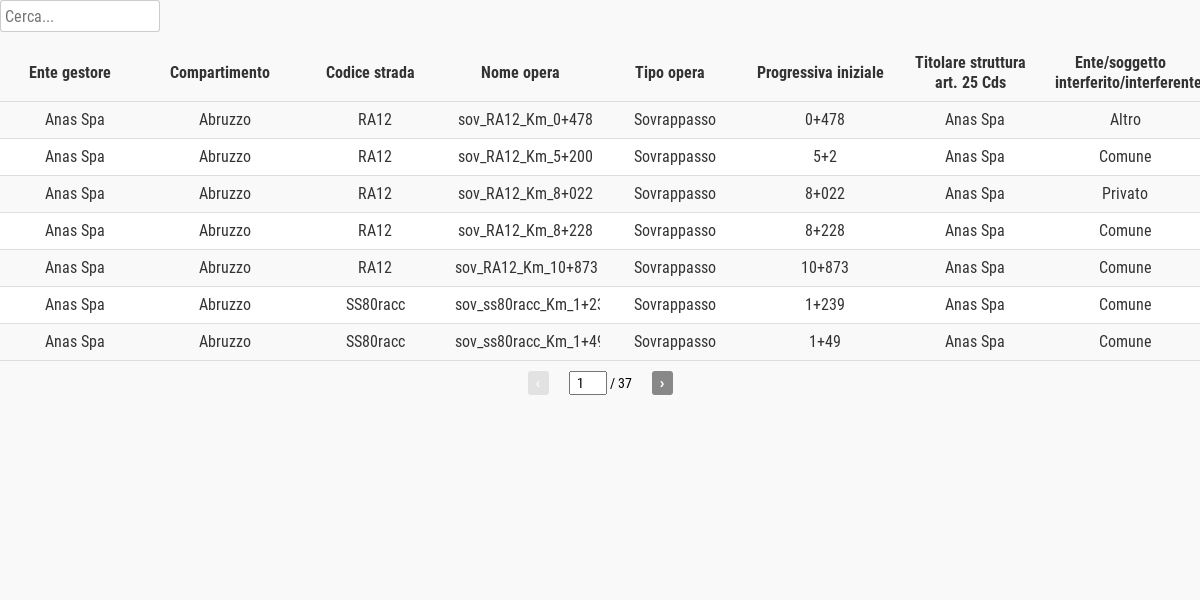Sort by Ente gestore column header
Screen dimensions: 1200x600
click(x=70, y=72)
